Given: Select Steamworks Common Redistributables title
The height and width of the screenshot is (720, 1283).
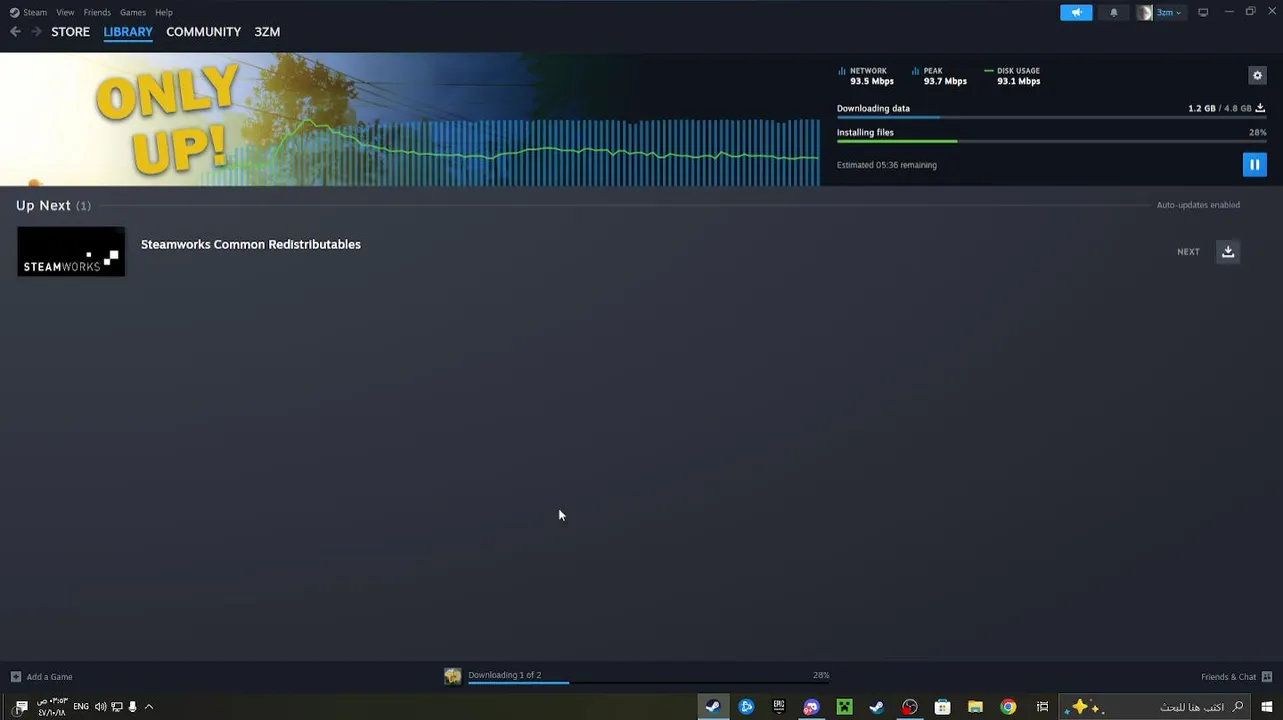Looking at the screenshot, I should coord(251,244).
